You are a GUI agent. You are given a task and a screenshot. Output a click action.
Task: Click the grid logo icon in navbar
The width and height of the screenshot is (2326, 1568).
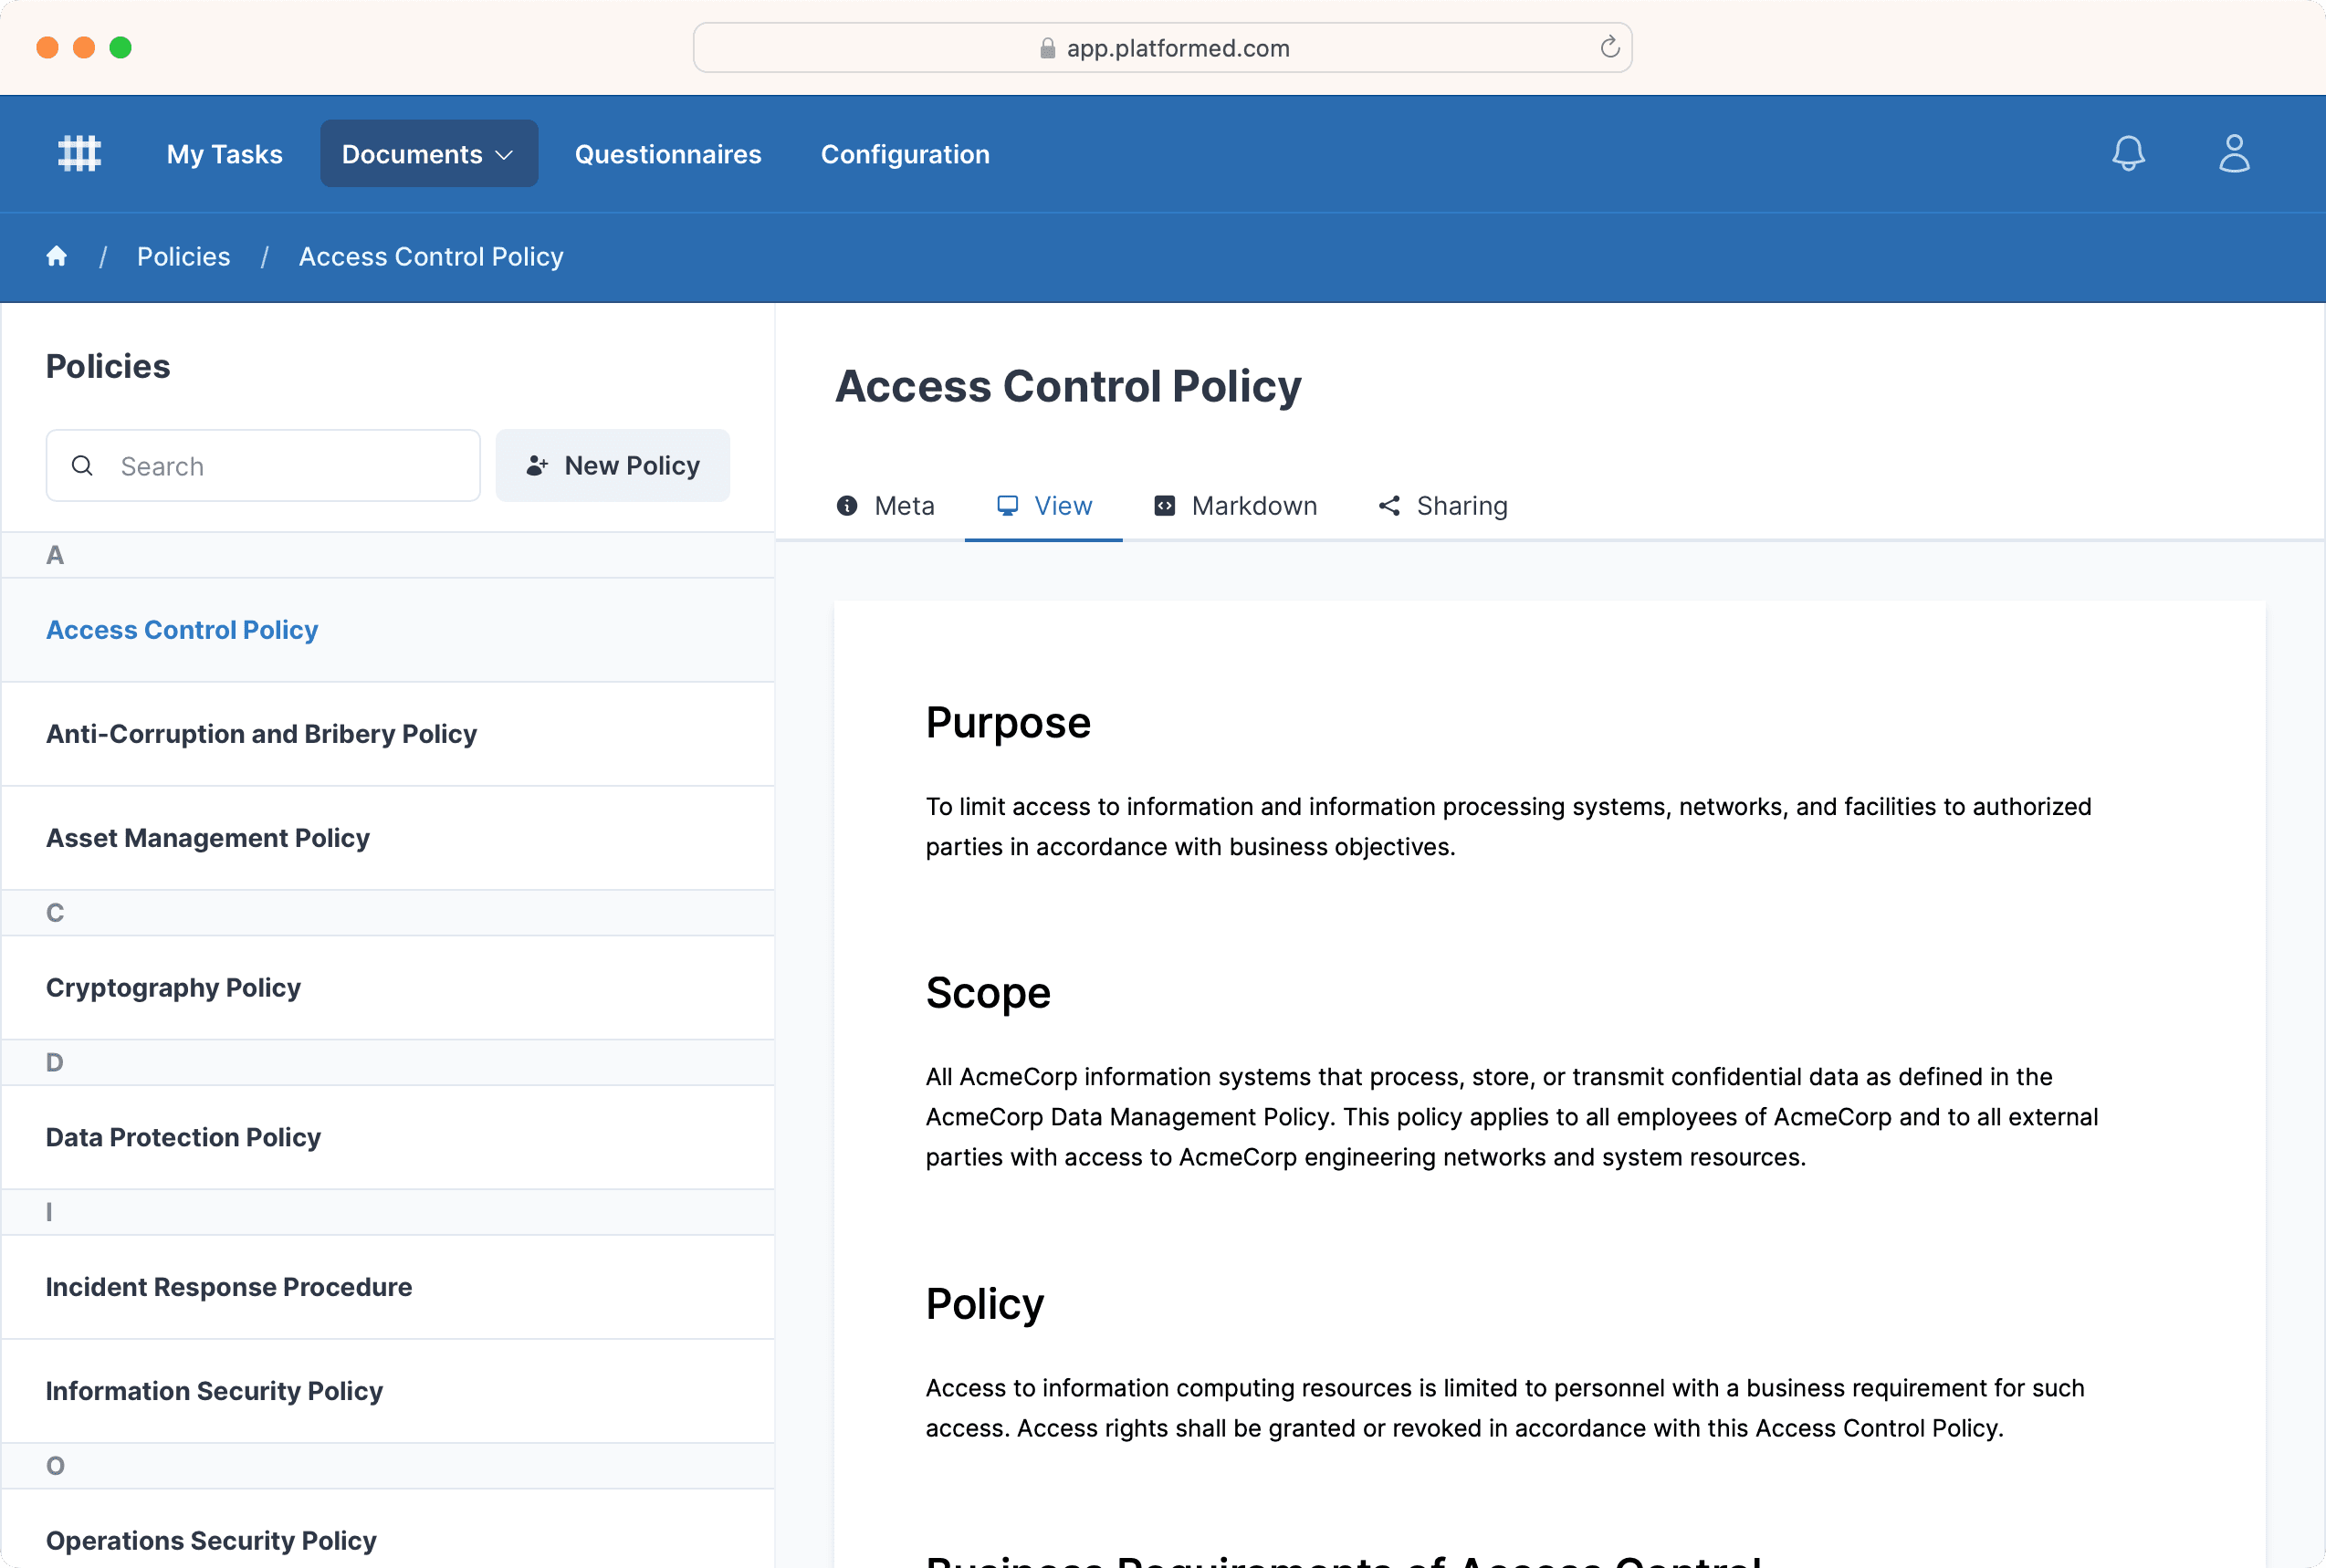pos(79,153)
